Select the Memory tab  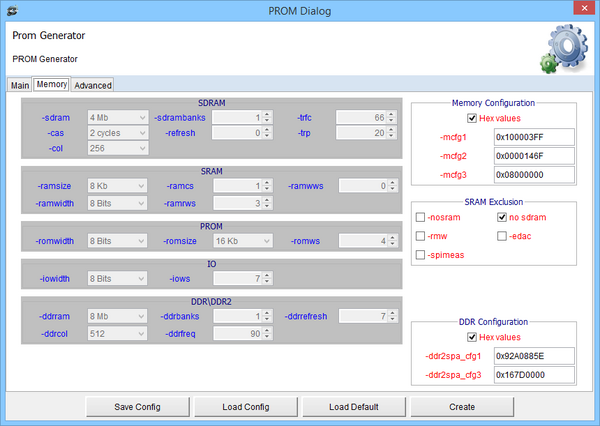pos(52,84)
